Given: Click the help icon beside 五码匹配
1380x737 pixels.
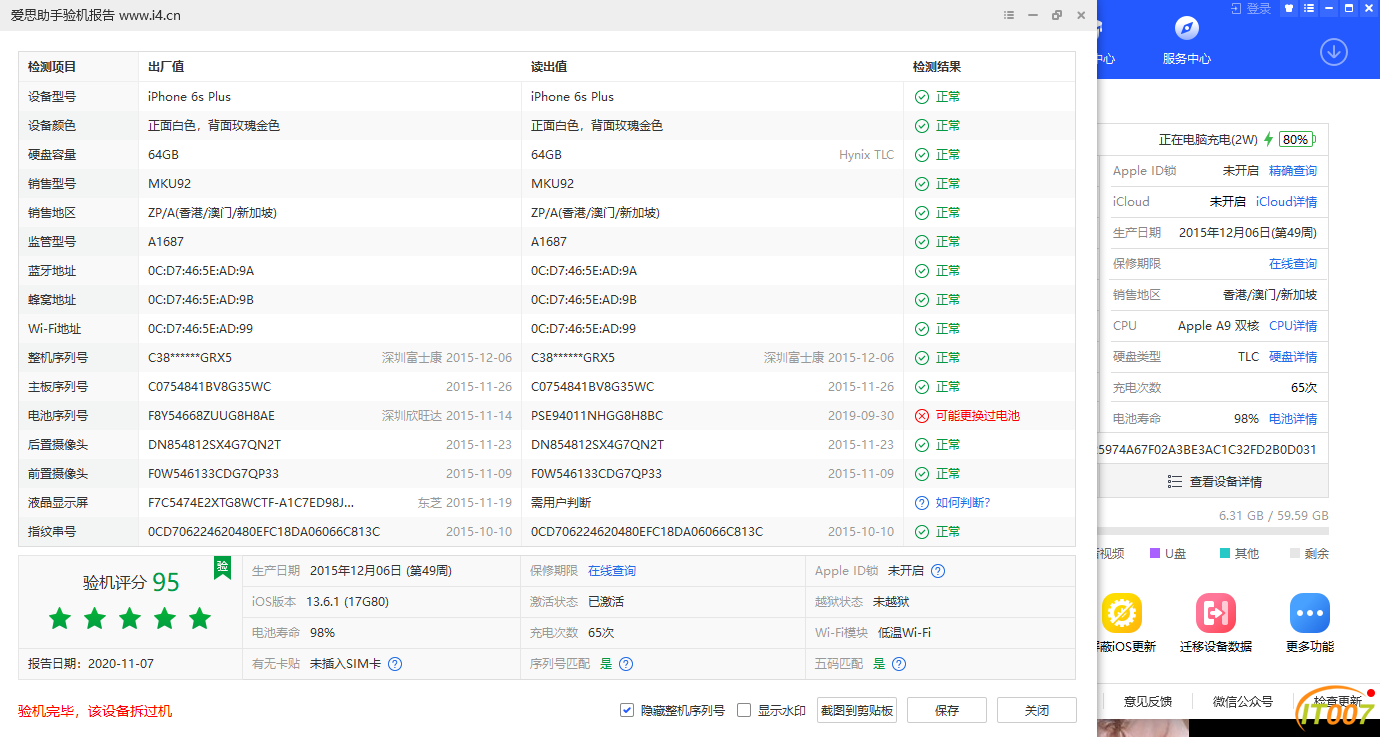Looking at the screenshot, I should pyautogui.click(x=898, y=663).
